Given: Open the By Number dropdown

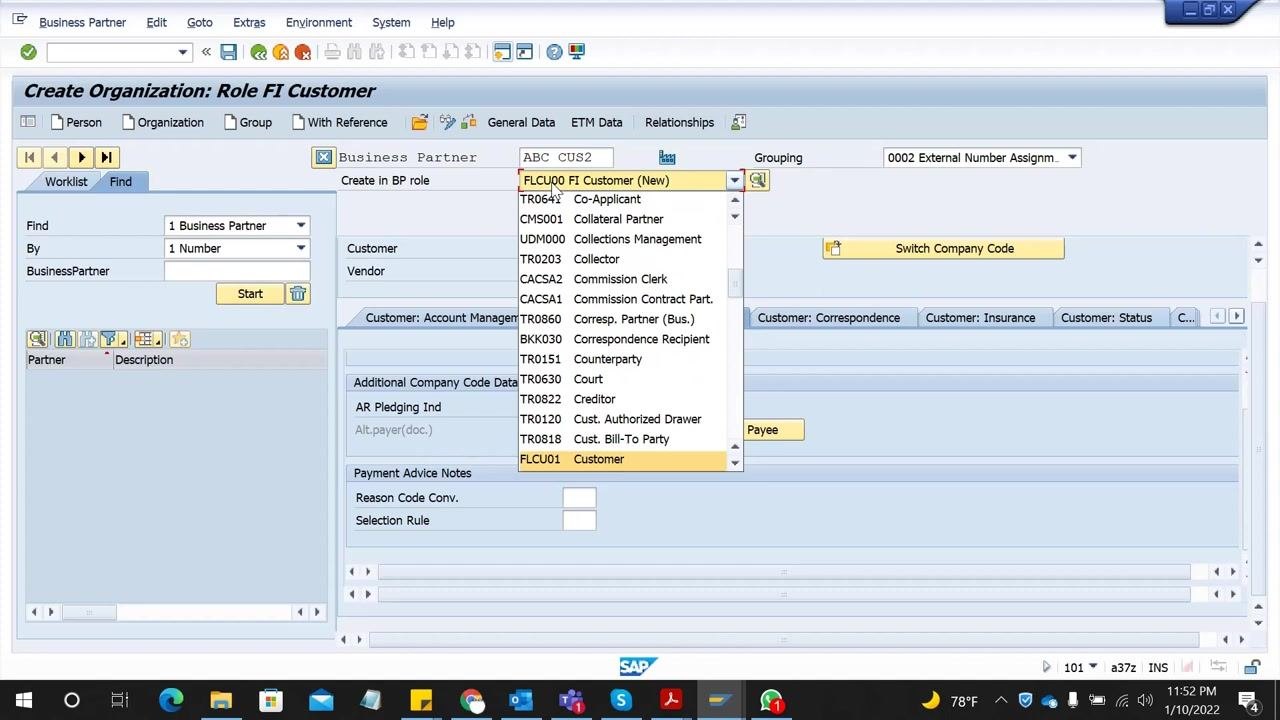Looking at the screenshot, I should click(x=300, y=248).
